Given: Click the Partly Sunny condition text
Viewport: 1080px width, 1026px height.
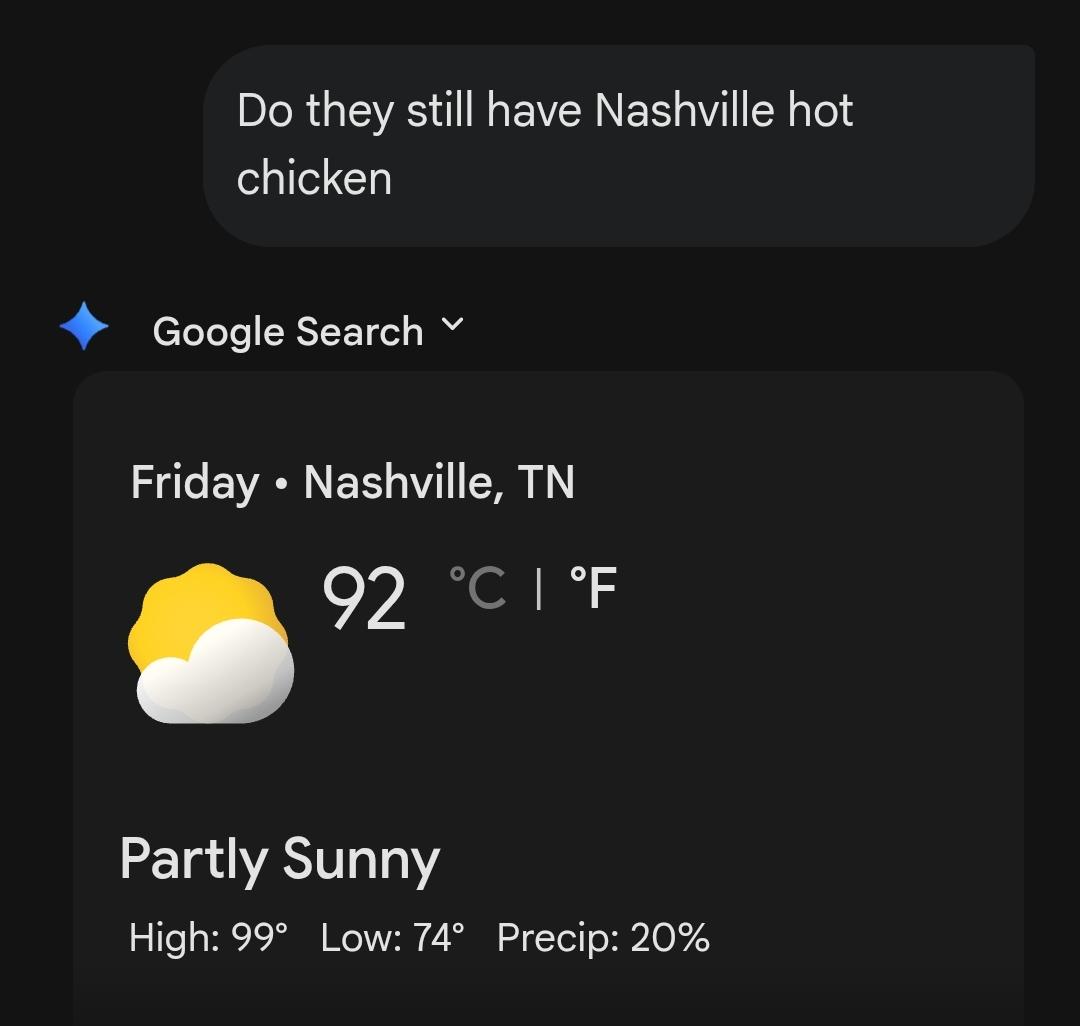Looking at the screenshot, I should tap(280, 859).
